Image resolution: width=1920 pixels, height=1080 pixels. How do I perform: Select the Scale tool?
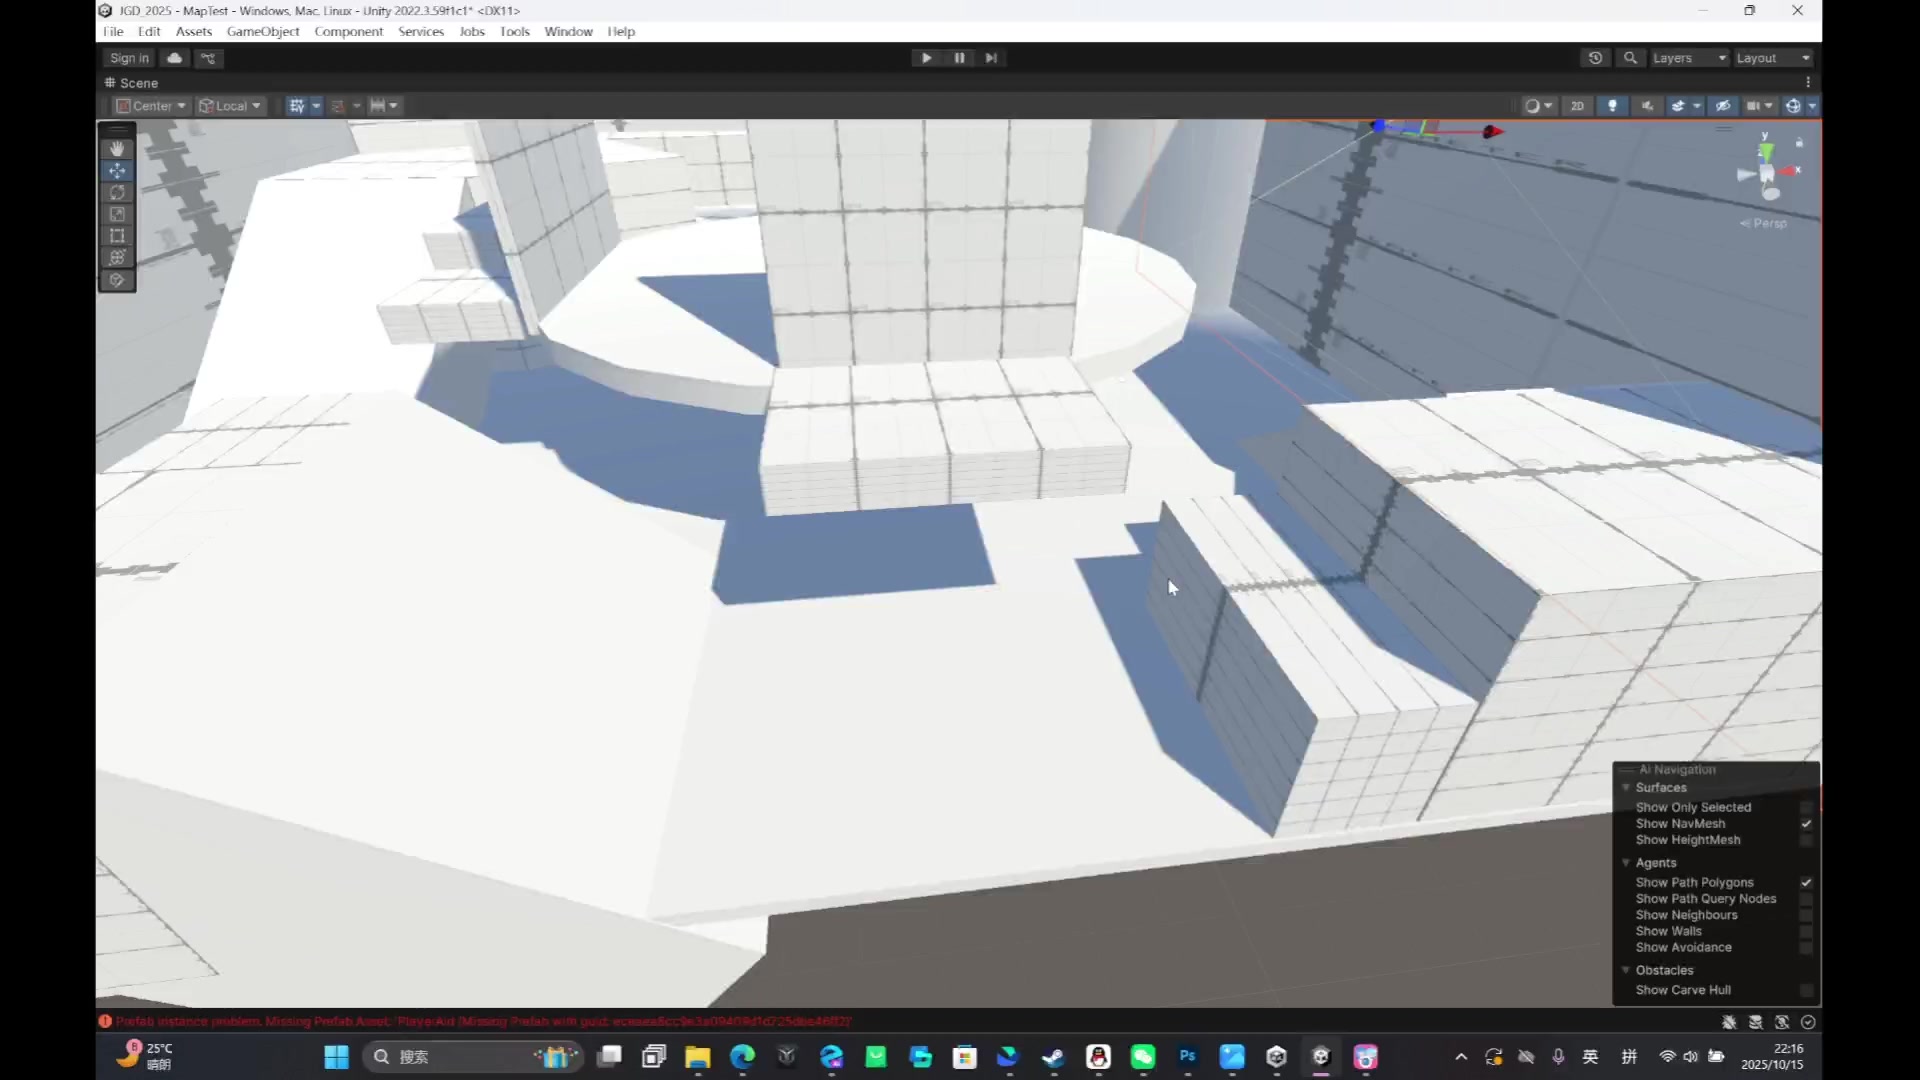point(117,214)
